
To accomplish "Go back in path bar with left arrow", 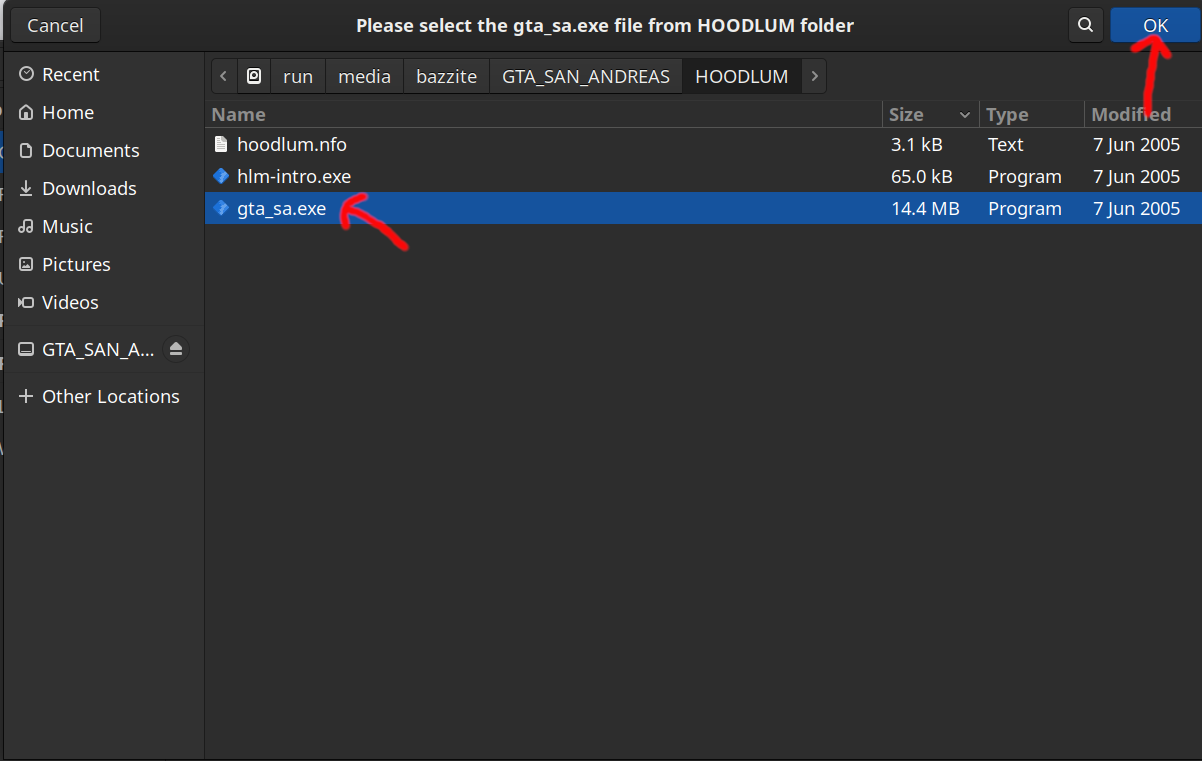I will click(224, 76).
